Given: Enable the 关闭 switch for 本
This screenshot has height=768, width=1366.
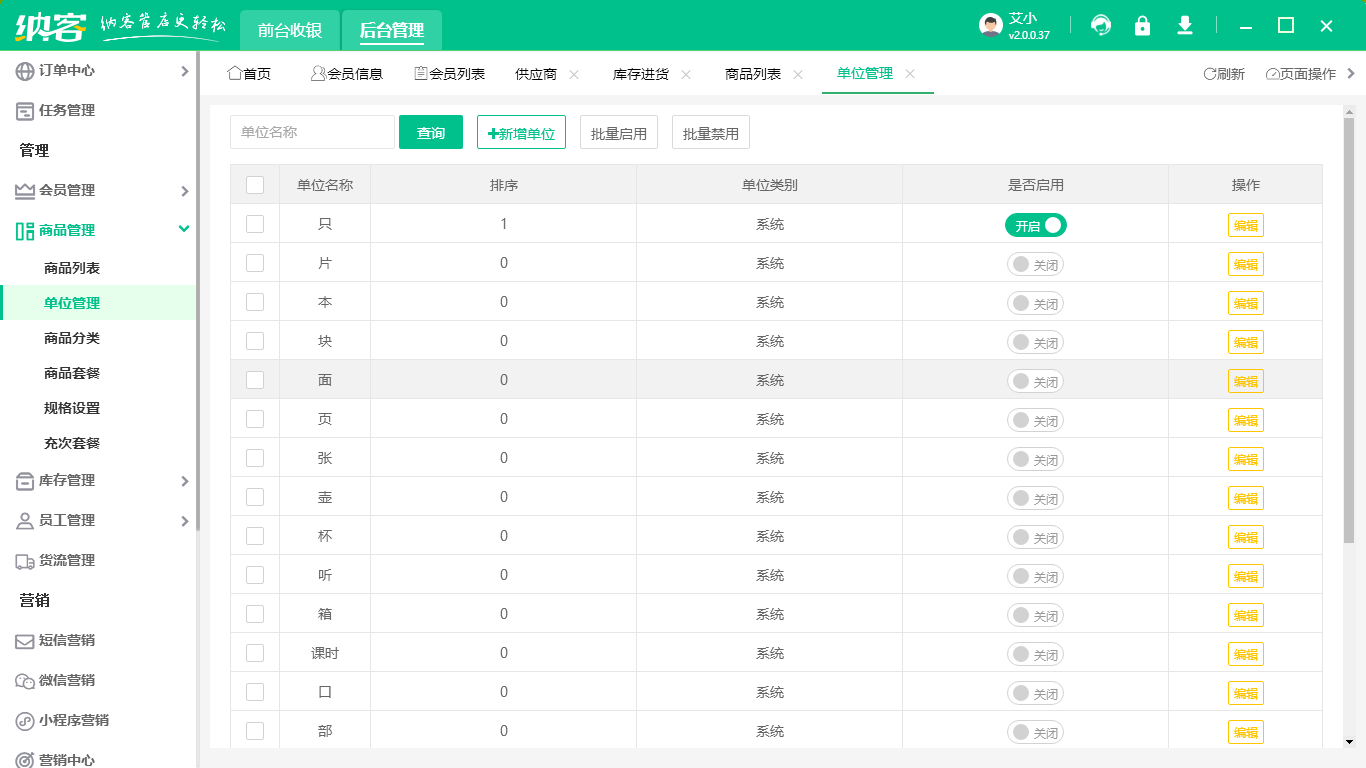Looking at the screenshot, I should pyautogui.click(x=1036, y=303).
